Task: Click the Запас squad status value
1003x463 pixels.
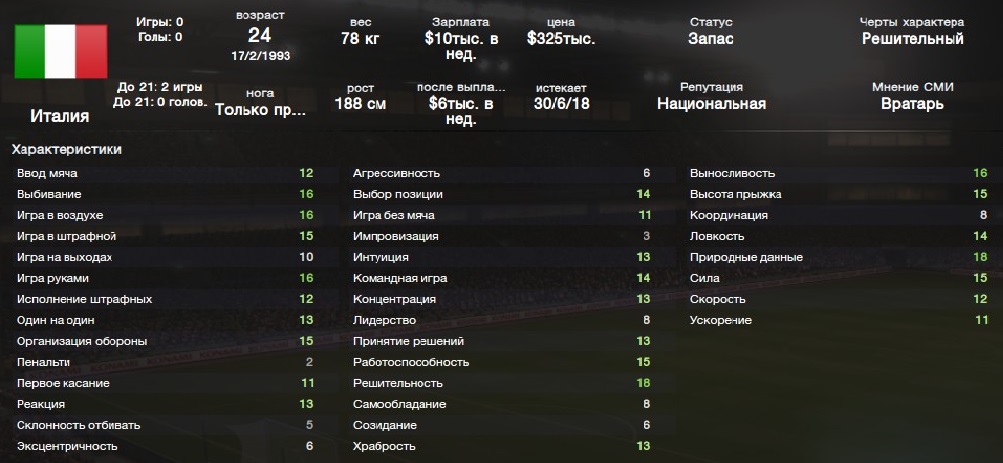Action: [x=710, y=39]
